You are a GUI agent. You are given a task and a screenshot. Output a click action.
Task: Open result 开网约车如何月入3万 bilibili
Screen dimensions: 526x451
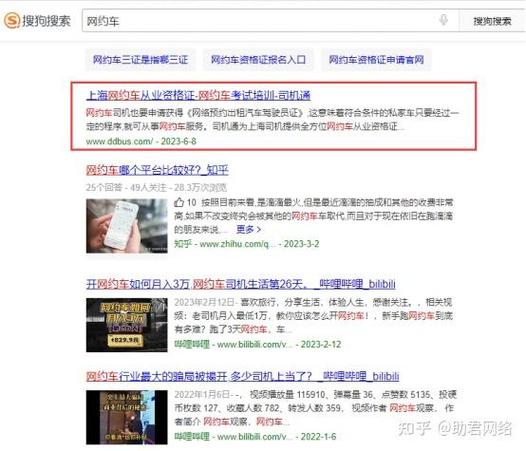tap(241, 284)
